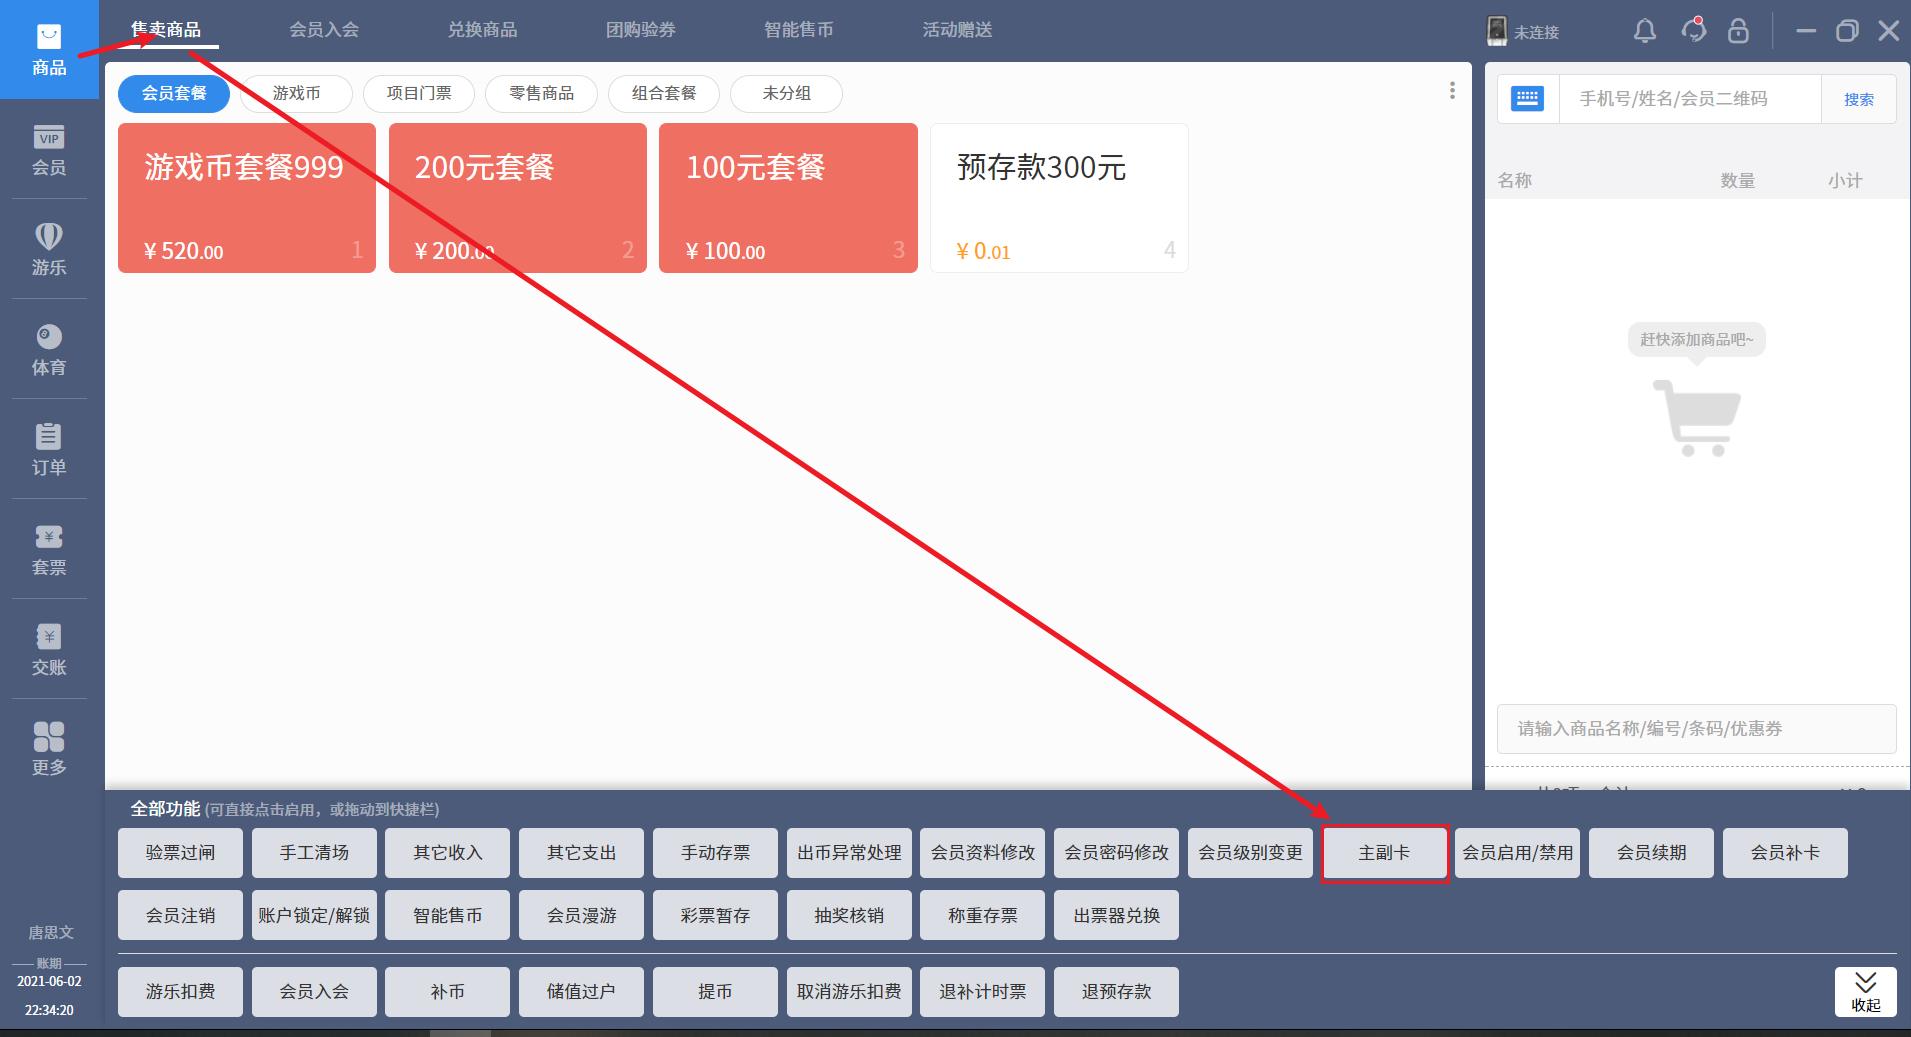The height and width of the screenshot is (1037, 1911).
Task: Click the 搜索 member search button
Action: [x=1859, y=99]
